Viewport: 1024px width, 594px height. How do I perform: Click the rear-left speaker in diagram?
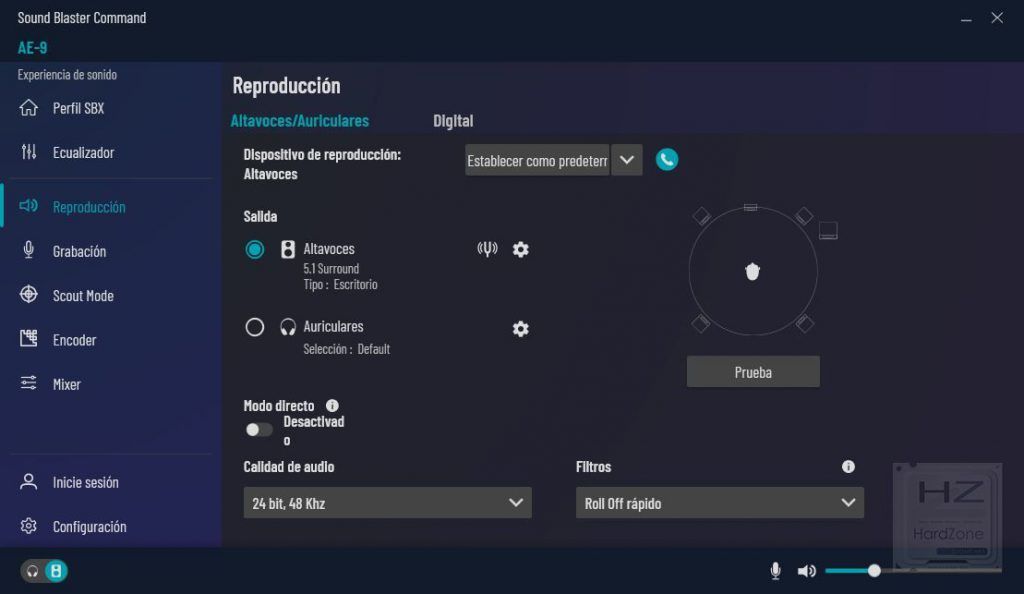tap(701, 323)
